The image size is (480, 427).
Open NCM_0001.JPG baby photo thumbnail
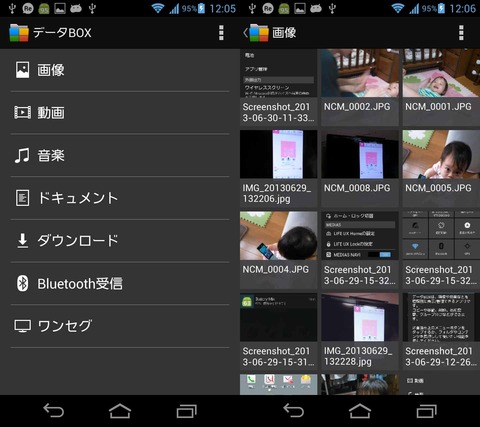tap(441, 73)
